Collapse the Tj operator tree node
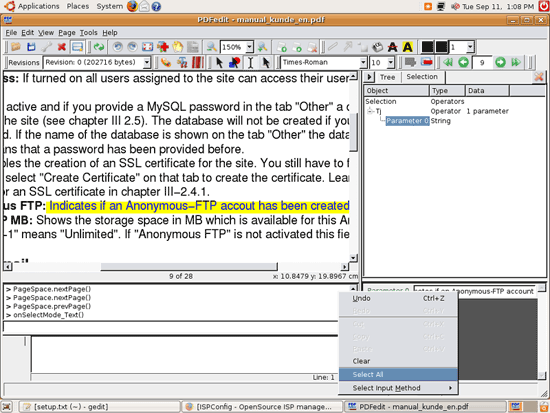The width and height of the screenshot is (550, 413). coord(370,111)
